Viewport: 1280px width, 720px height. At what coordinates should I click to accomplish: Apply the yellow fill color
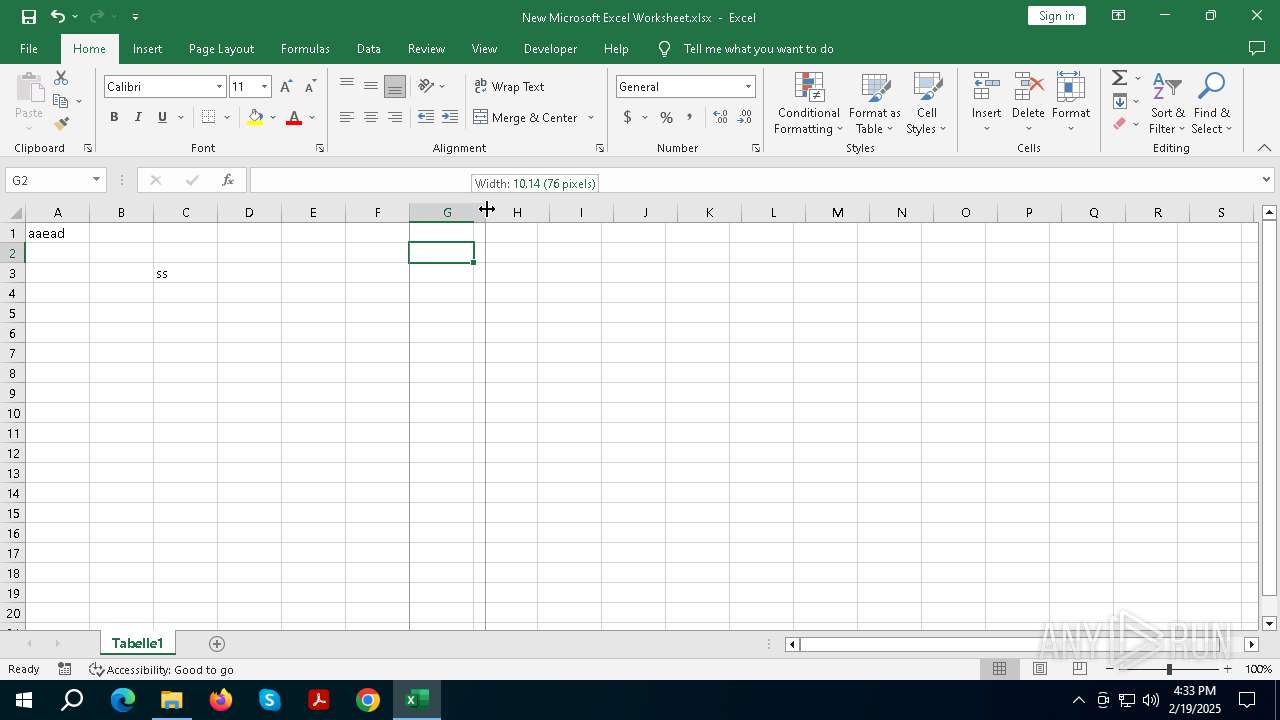coord(255,117)
